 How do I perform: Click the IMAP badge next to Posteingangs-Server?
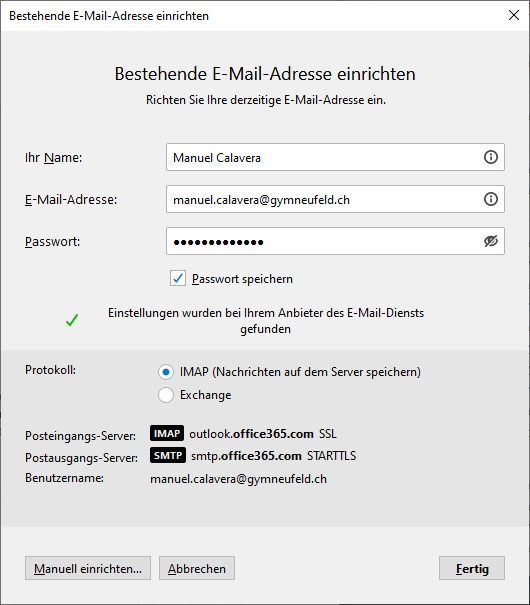(x=167, y=434)
